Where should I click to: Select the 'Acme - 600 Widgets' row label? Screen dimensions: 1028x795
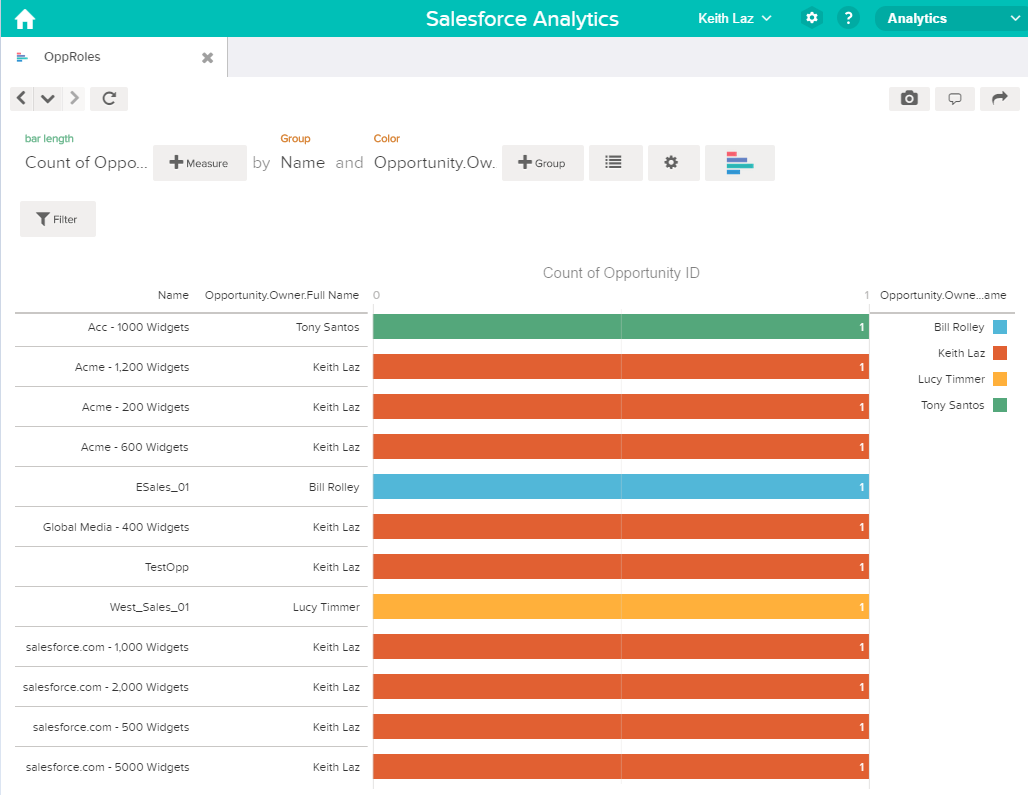click(x=134, y=447)
